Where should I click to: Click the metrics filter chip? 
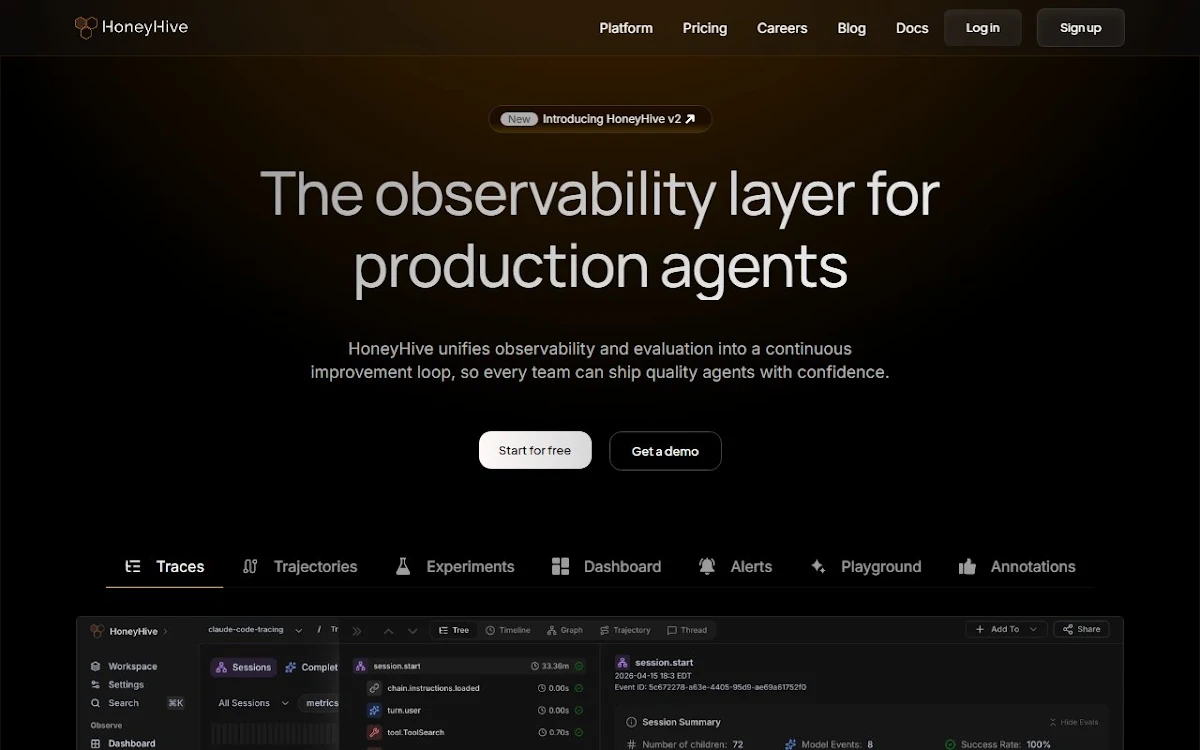coord(320,703)
